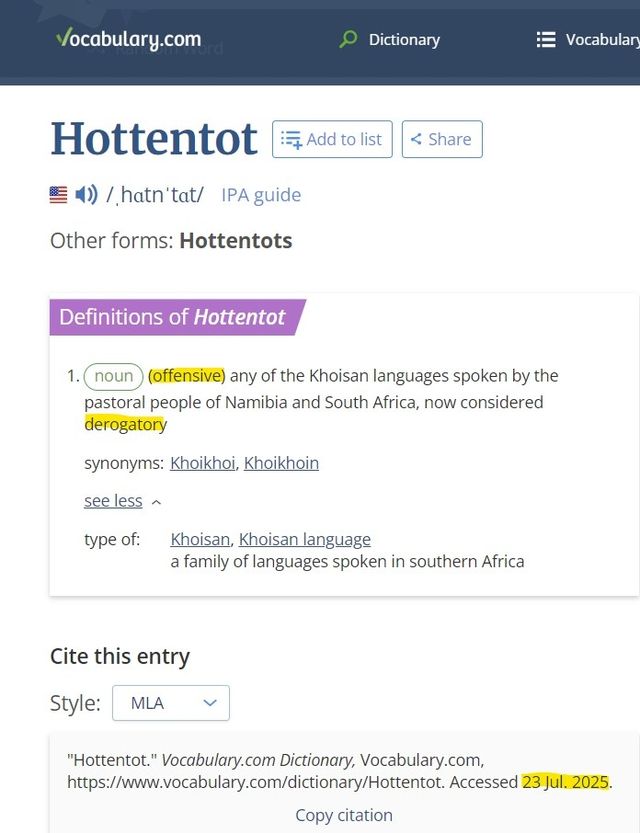Click the Copy citation button
640x833 pixels.
click(x=343, y=815)
